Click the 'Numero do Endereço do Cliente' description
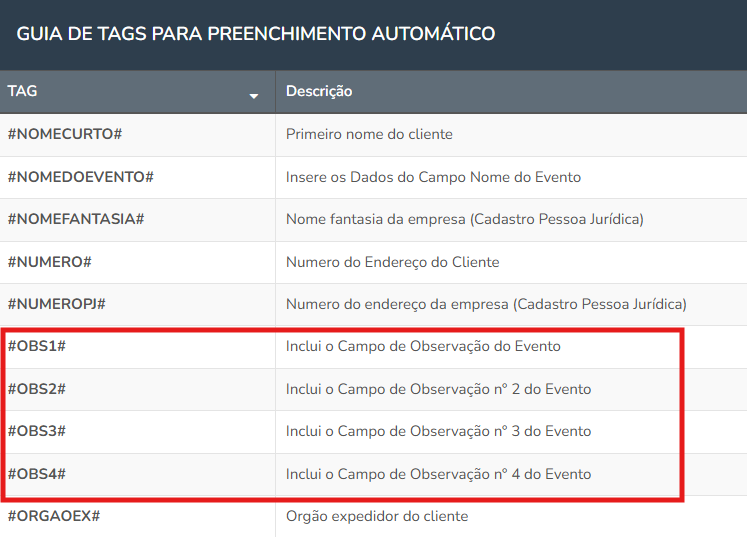This screenshot has height=537, width=747. coord(393,262)
